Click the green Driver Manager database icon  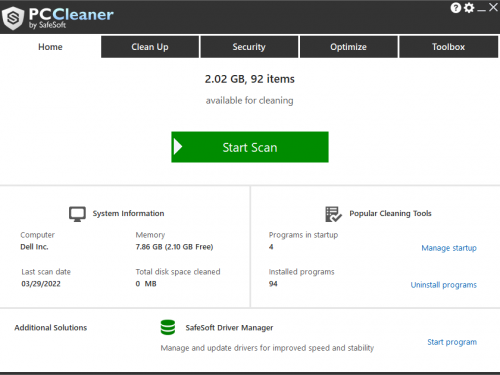tap(168, 327)
